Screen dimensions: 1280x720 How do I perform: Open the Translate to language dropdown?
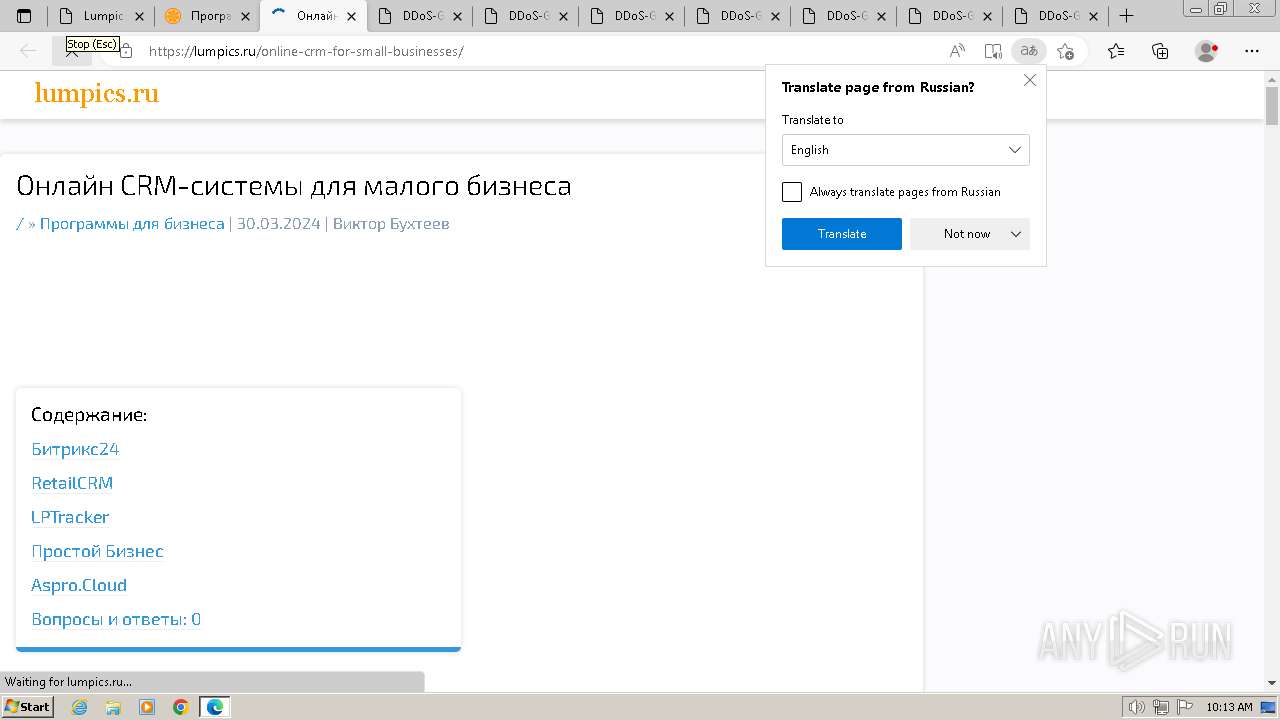(905, 150)
